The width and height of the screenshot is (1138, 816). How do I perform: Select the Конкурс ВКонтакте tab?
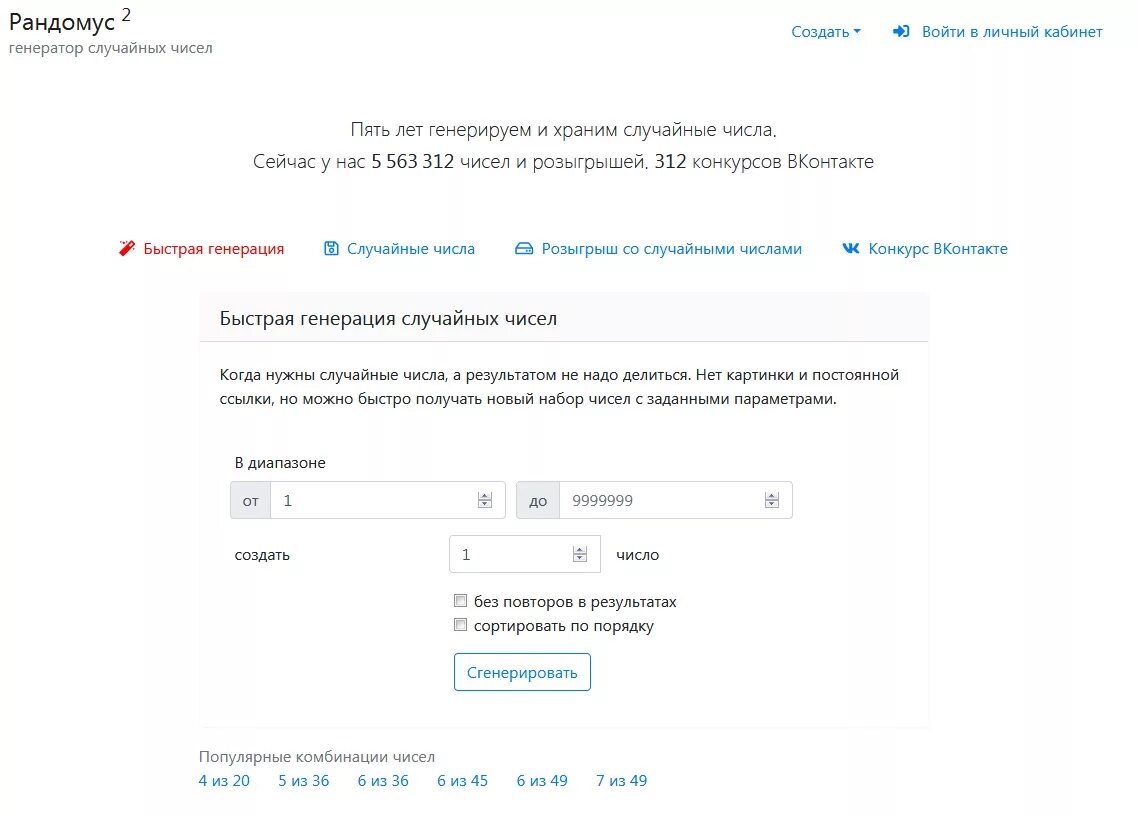(x=938, y=249)
